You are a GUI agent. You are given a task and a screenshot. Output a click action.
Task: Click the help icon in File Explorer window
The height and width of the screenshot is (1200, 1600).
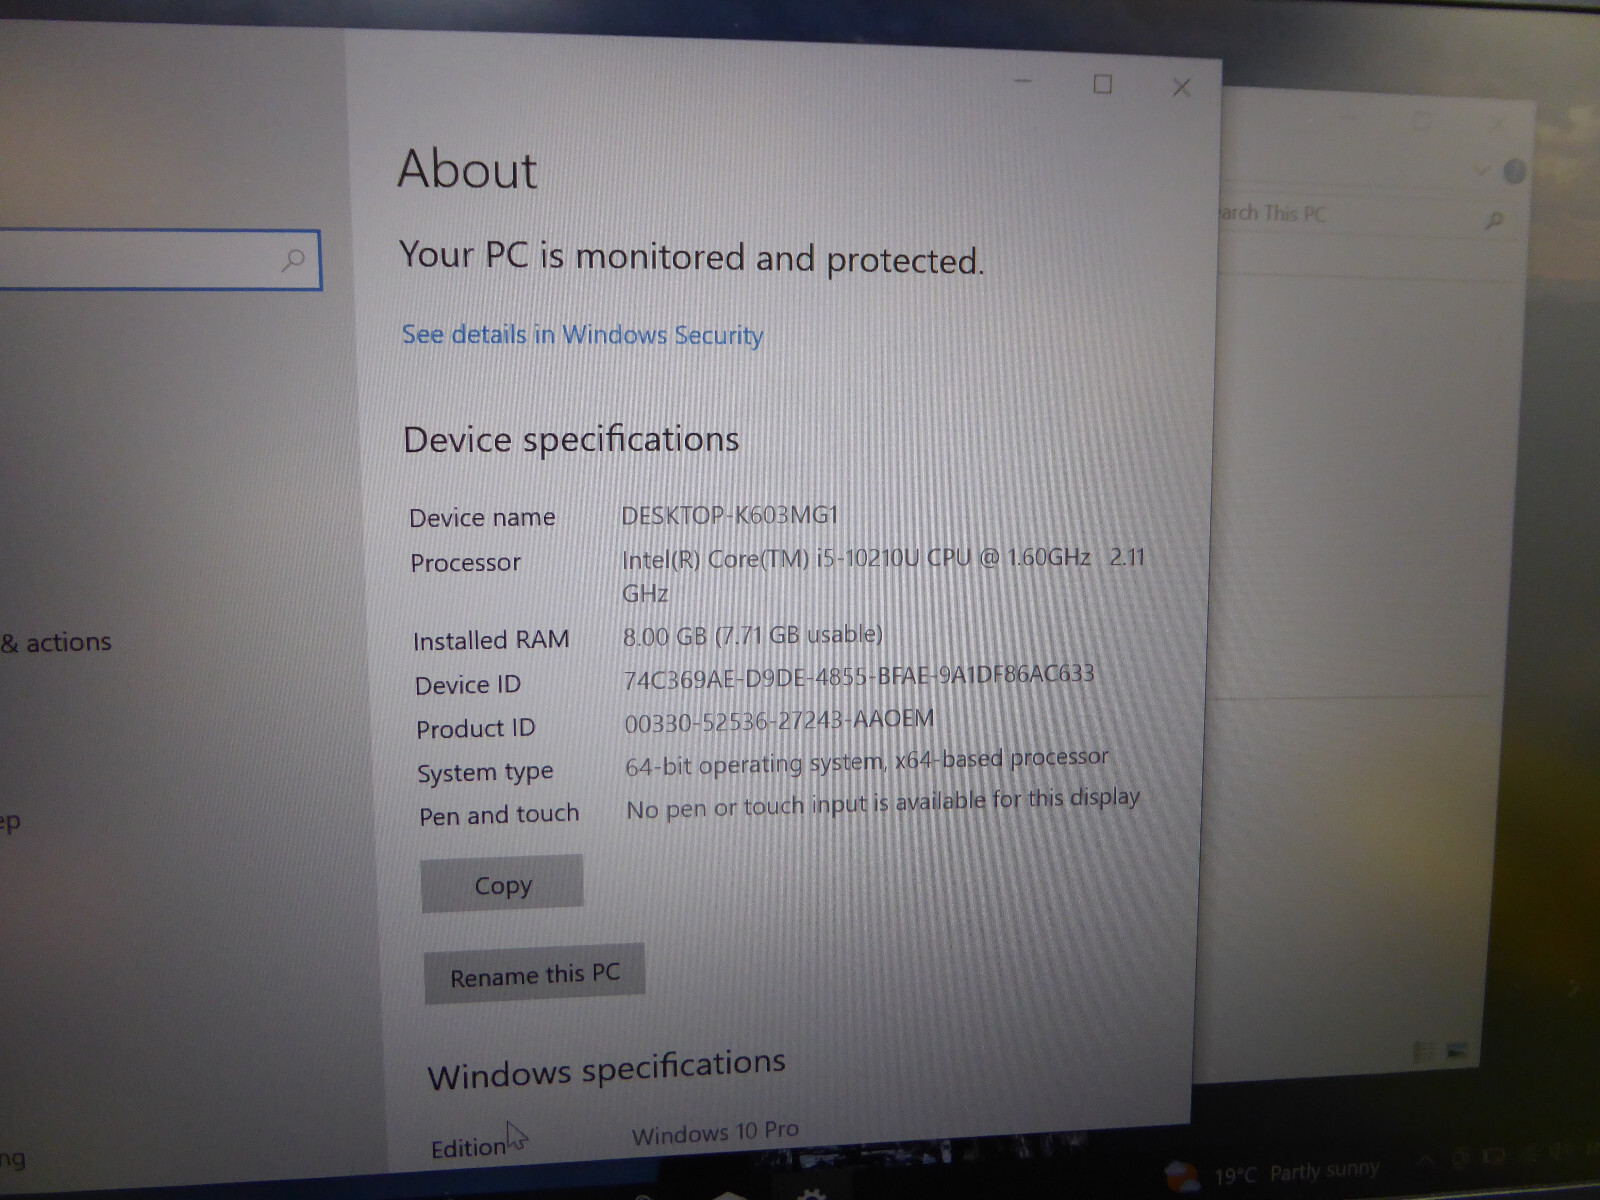1514,172
